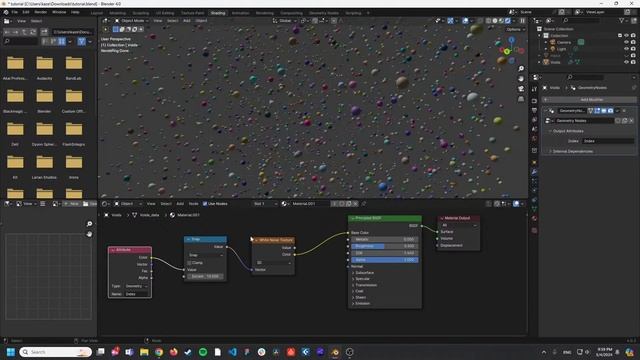Click the Index output attribute field

[x=608, y=141]
